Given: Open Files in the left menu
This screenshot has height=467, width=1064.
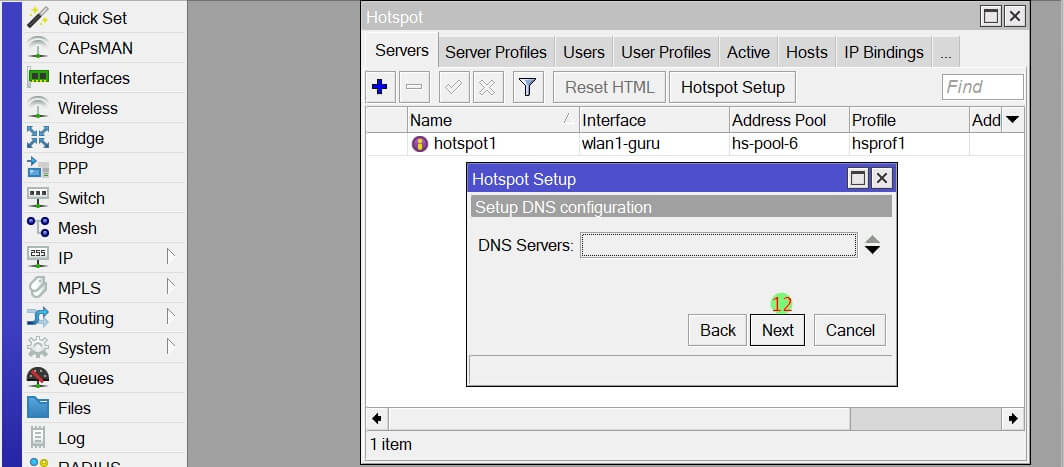Looking at the screenshot, I should 74,408.
